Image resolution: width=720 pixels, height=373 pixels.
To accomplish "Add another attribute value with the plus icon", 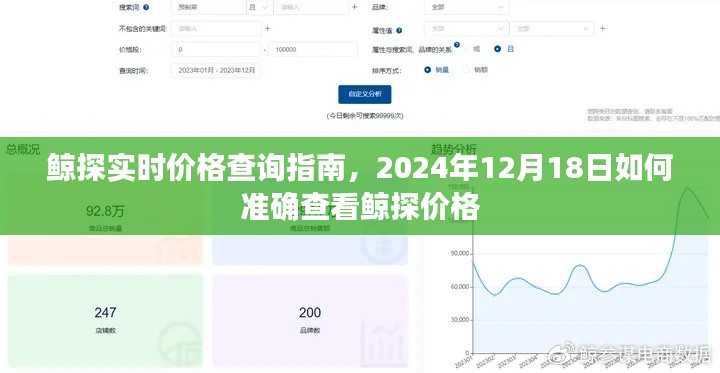I will click(602, 28).
